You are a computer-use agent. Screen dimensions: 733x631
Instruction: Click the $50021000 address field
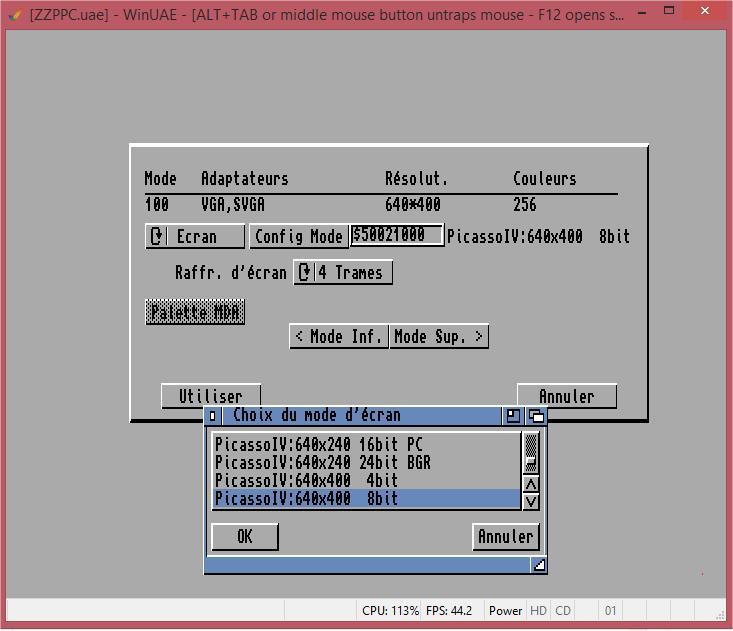coord(397,235)
